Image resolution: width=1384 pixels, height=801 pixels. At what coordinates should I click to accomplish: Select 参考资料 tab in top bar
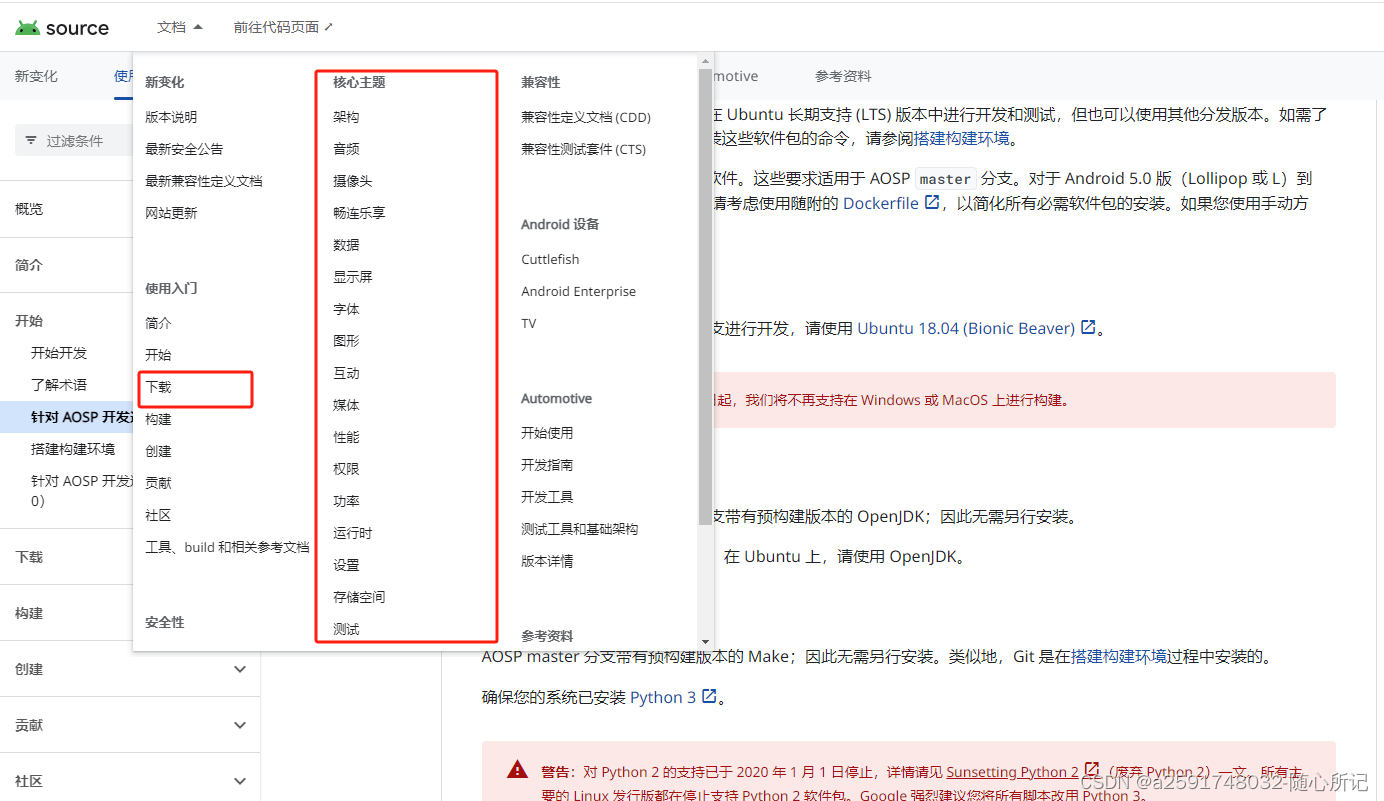(843, 76)
